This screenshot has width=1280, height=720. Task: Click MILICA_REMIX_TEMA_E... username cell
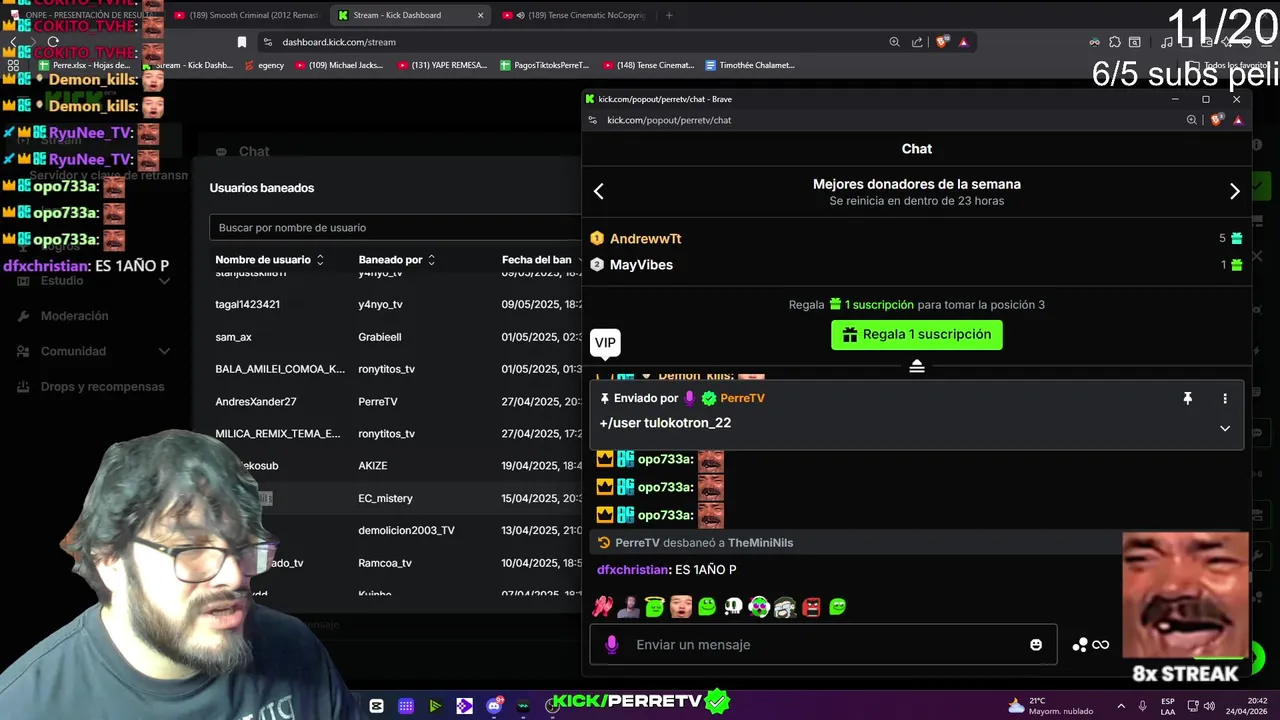(278, 434)
